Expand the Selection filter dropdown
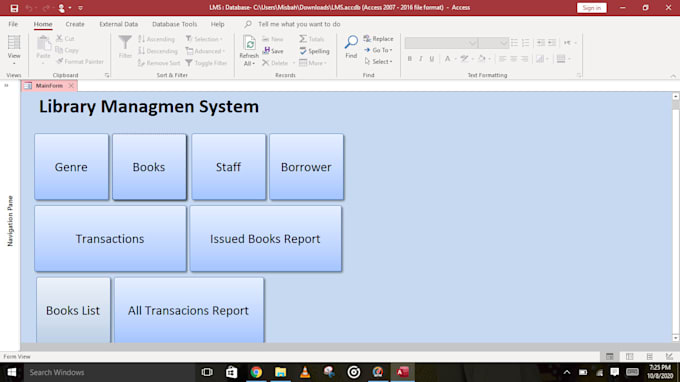Screen dimensions: 680x382 204,39
